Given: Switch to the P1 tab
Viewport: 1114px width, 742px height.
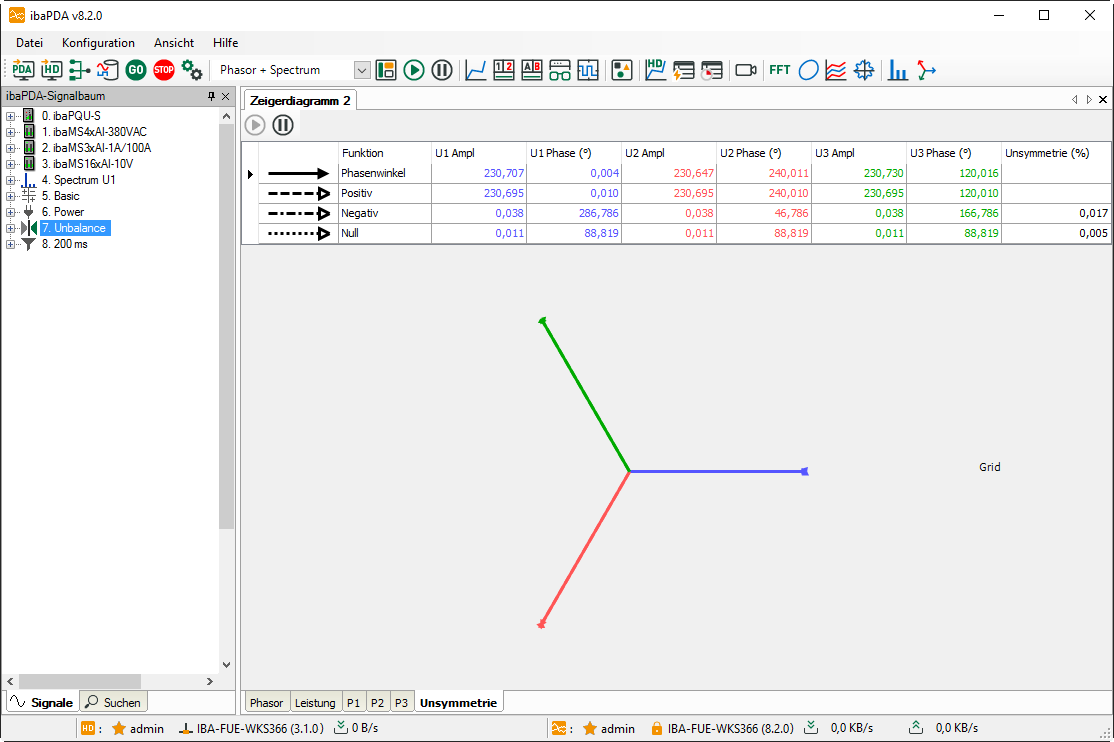Looking at the screenshot, I should (353, 702).
